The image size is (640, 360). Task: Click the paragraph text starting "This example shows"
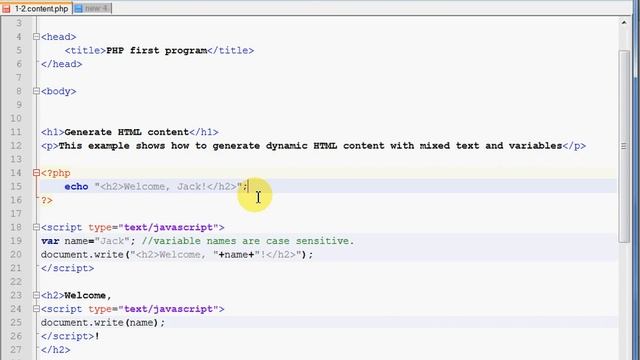click(310, 146)
